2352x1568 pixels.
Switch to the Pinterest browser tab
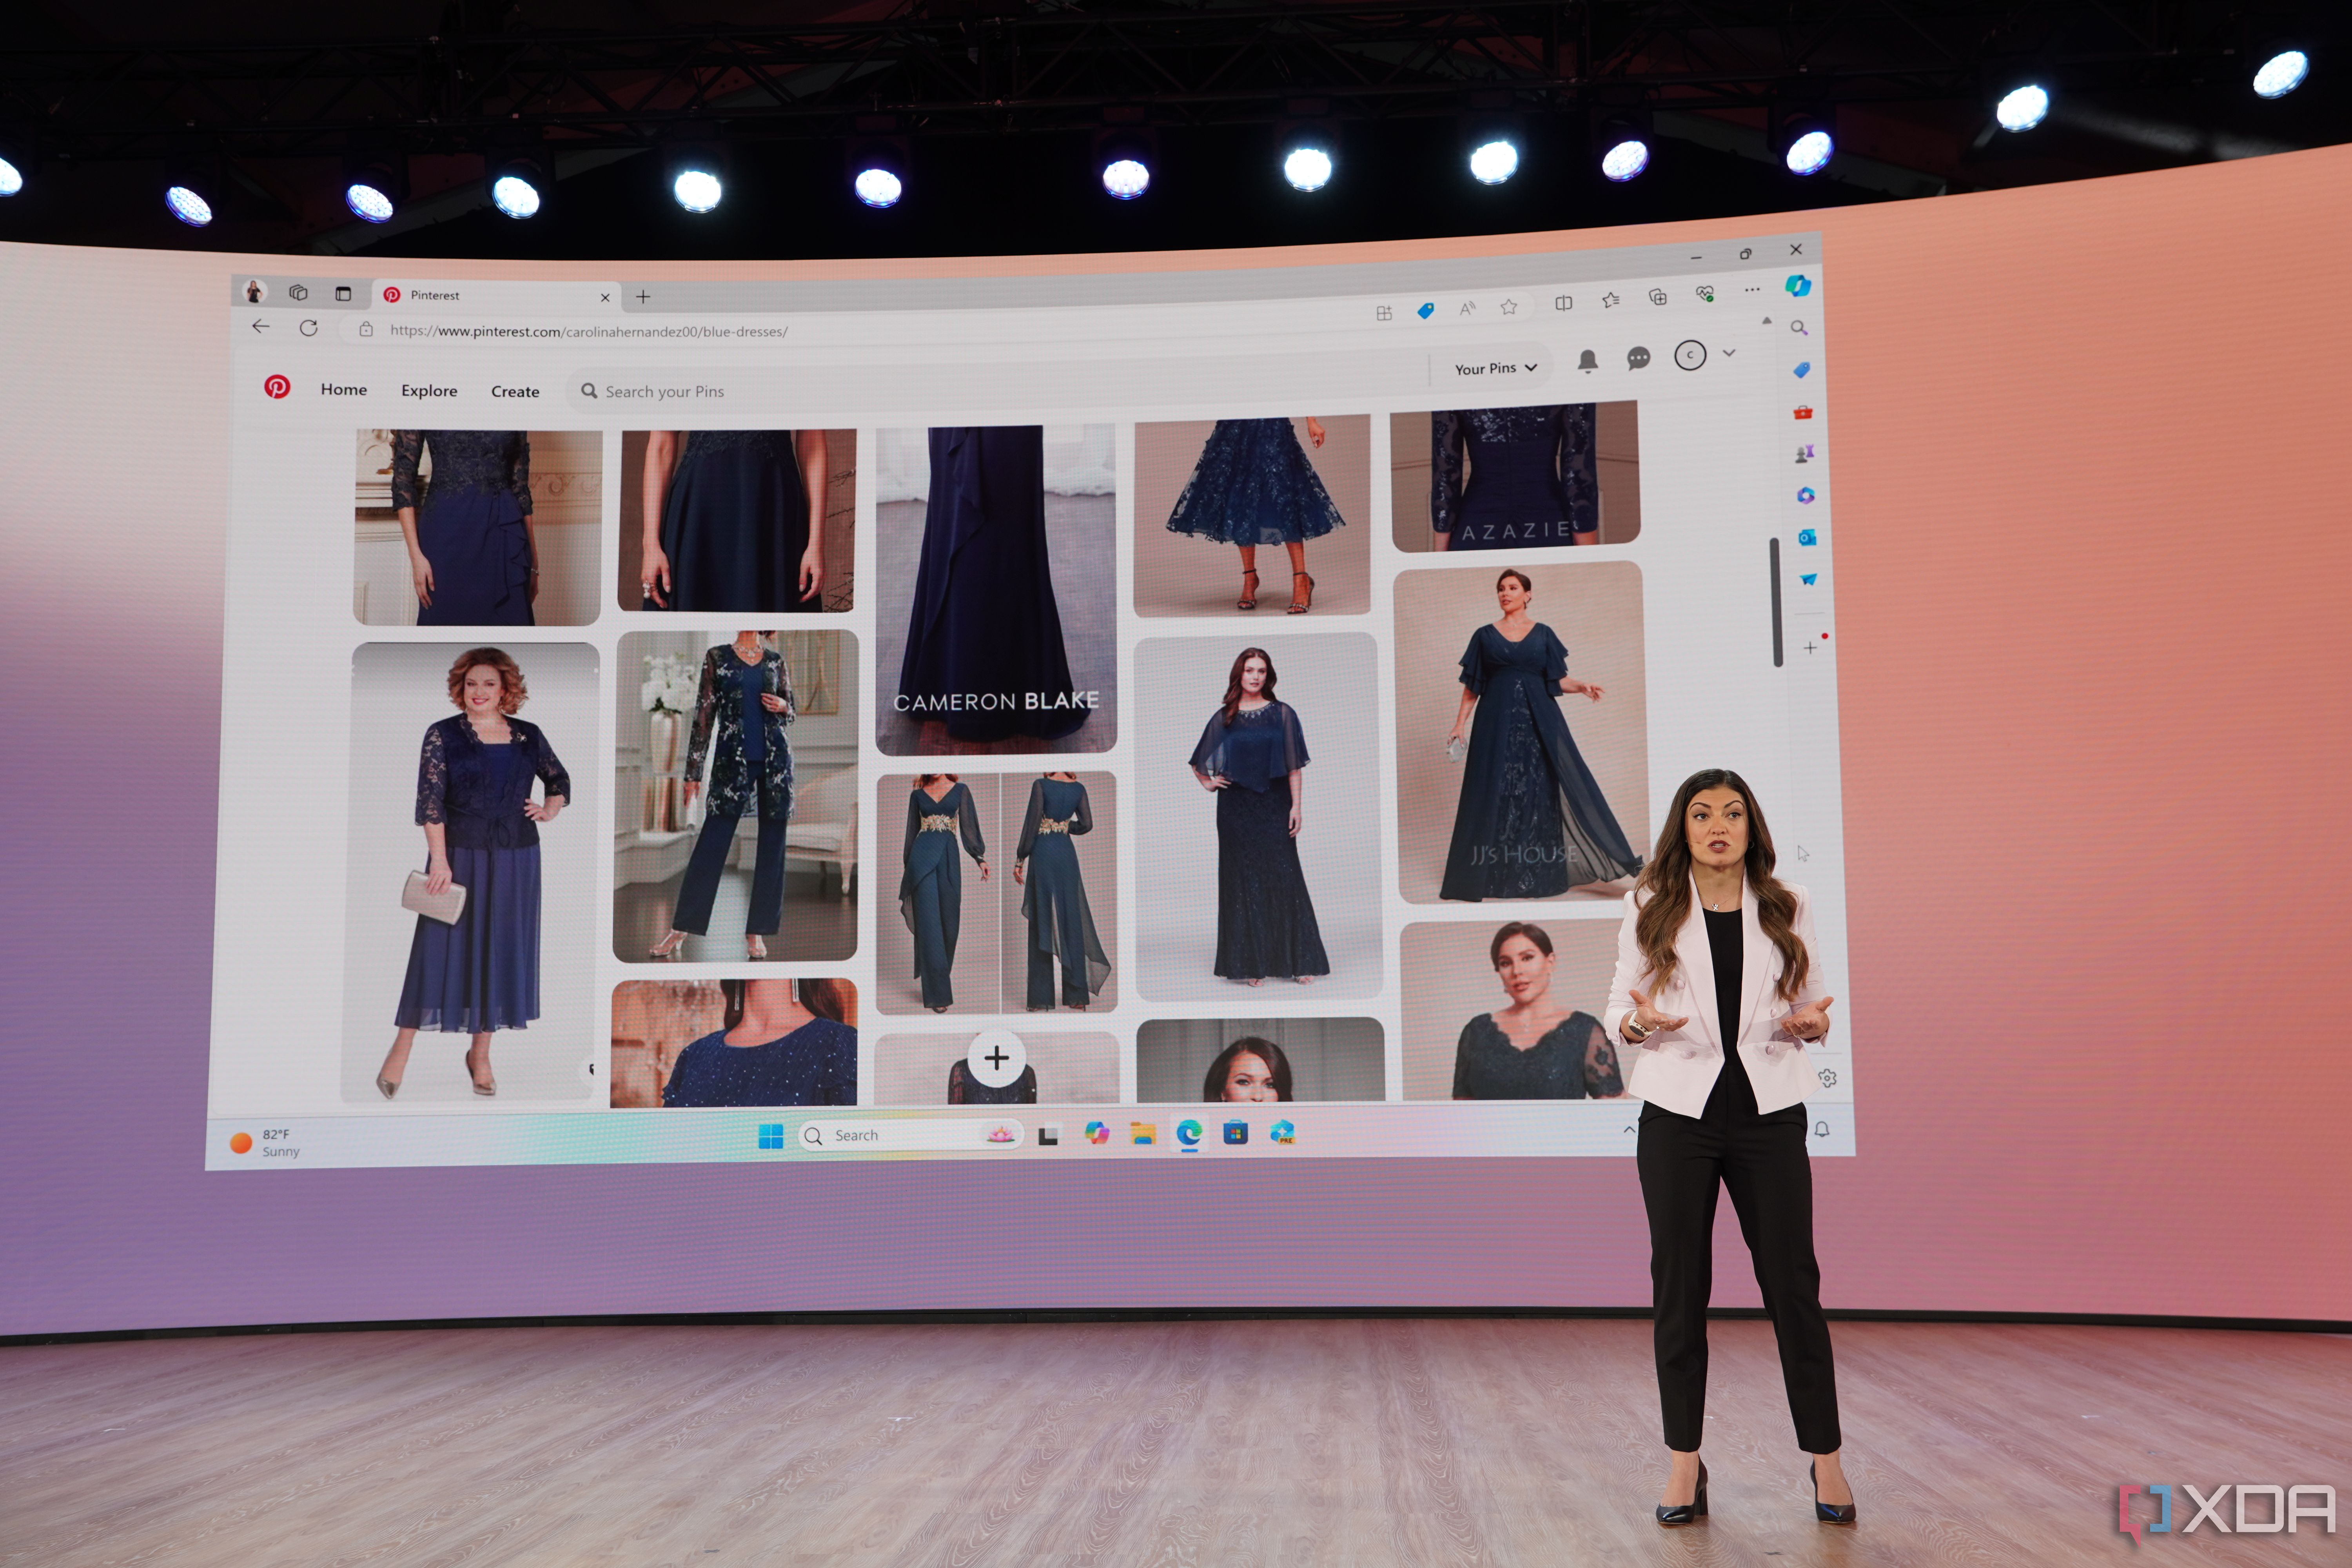497,295
